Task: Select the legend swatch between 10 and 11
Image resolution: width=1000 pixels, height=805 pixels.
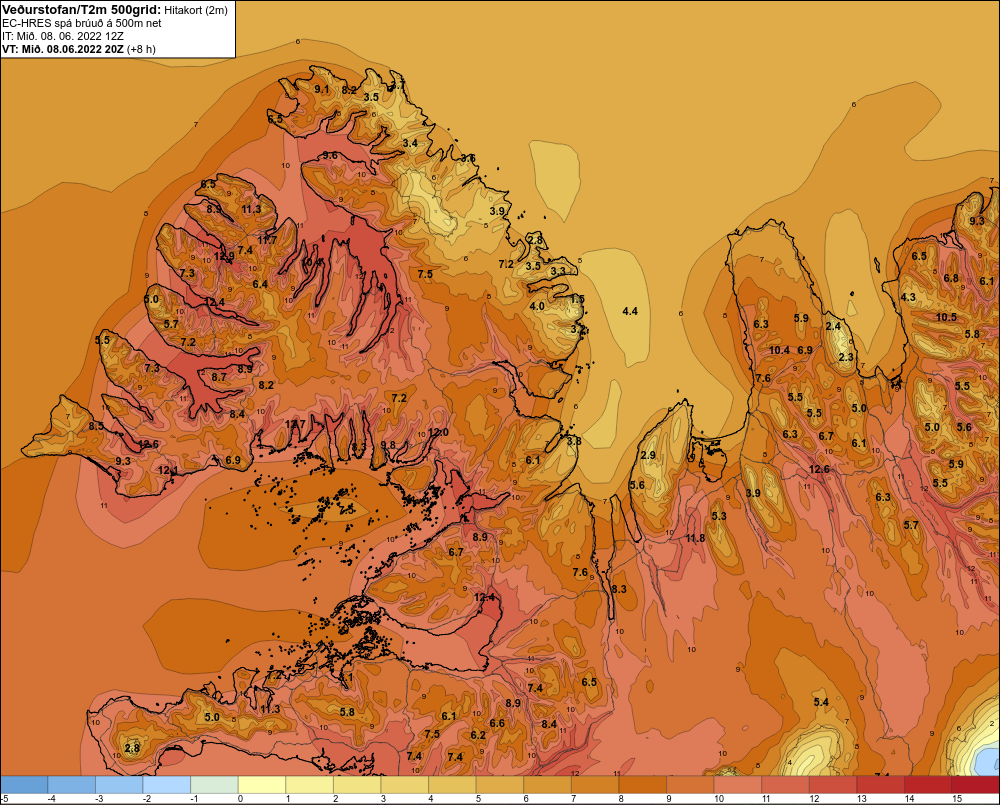Action: pos(738,785)
